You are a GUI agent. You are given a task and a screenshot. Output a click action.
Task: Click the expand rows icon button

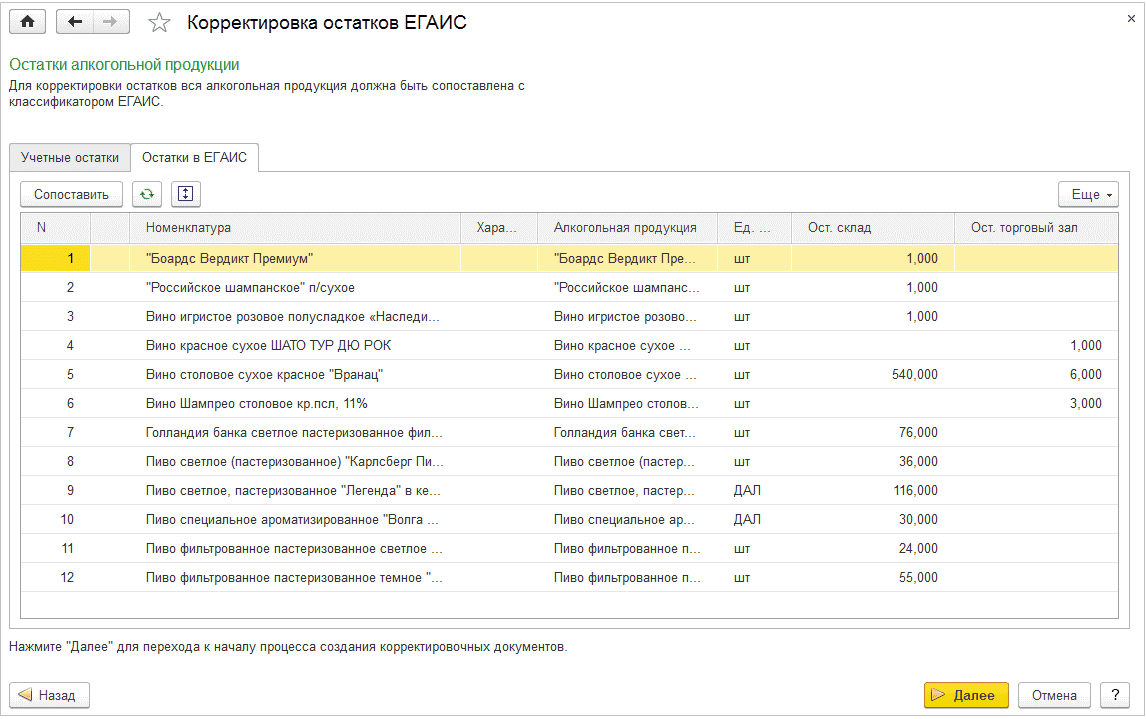click(186, 194)
